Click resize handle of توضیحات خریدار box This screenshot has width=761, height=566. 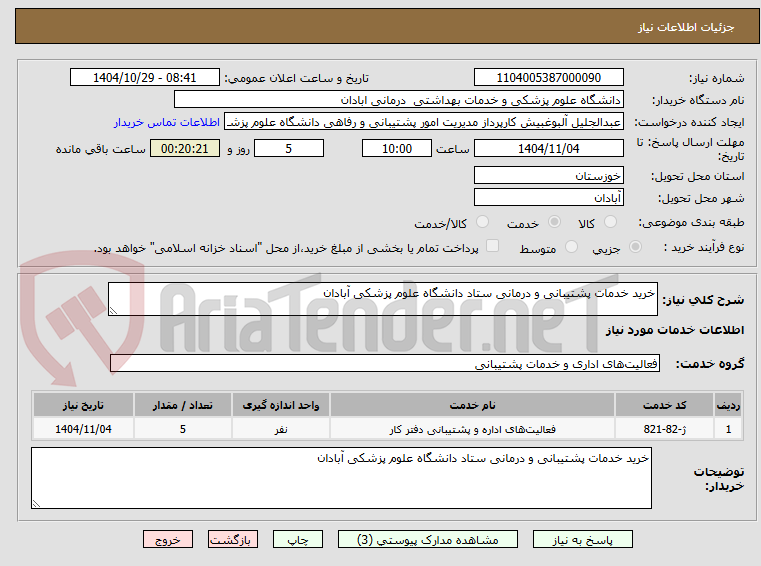[x=36, y=504]
